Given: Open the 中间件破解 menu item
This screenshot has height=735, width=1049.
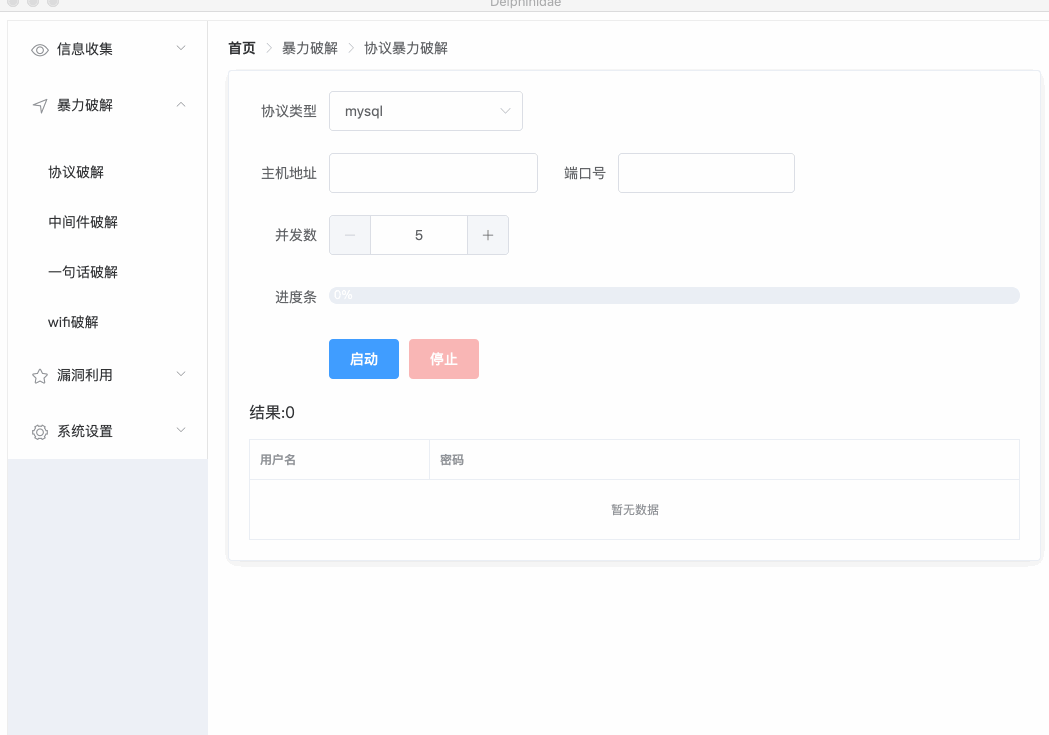Looking at the screenshot, I should [83, 222].
